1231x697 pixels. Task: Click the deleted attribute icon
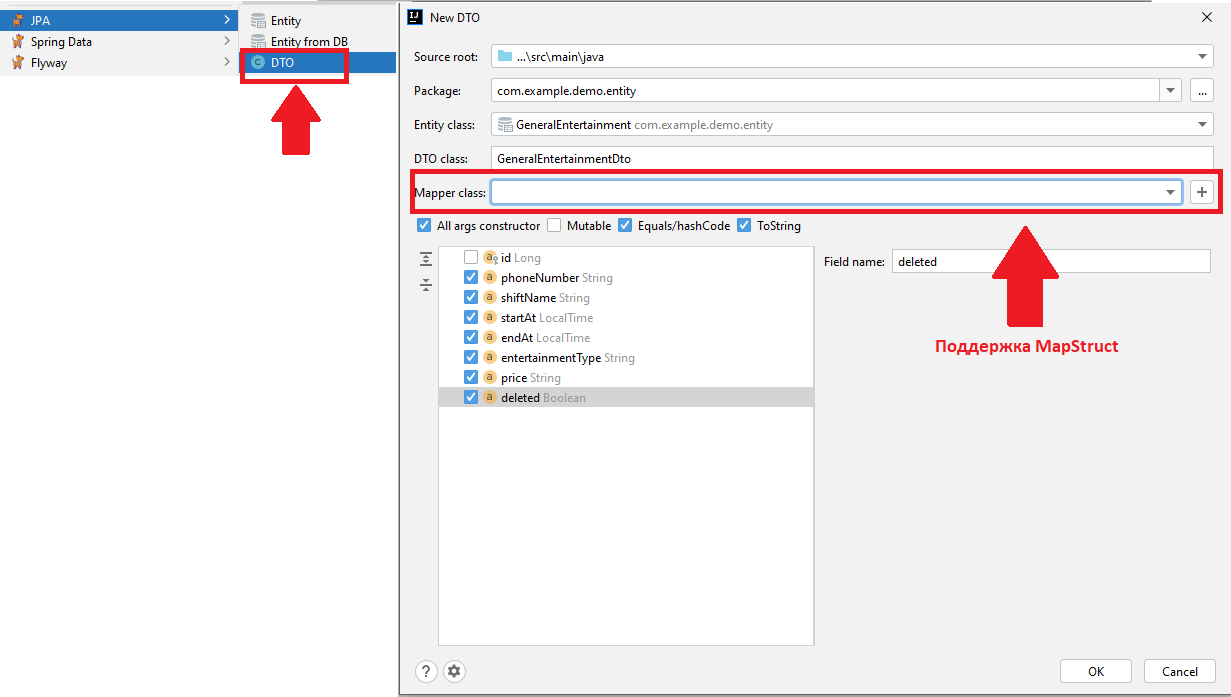point(490,398)
